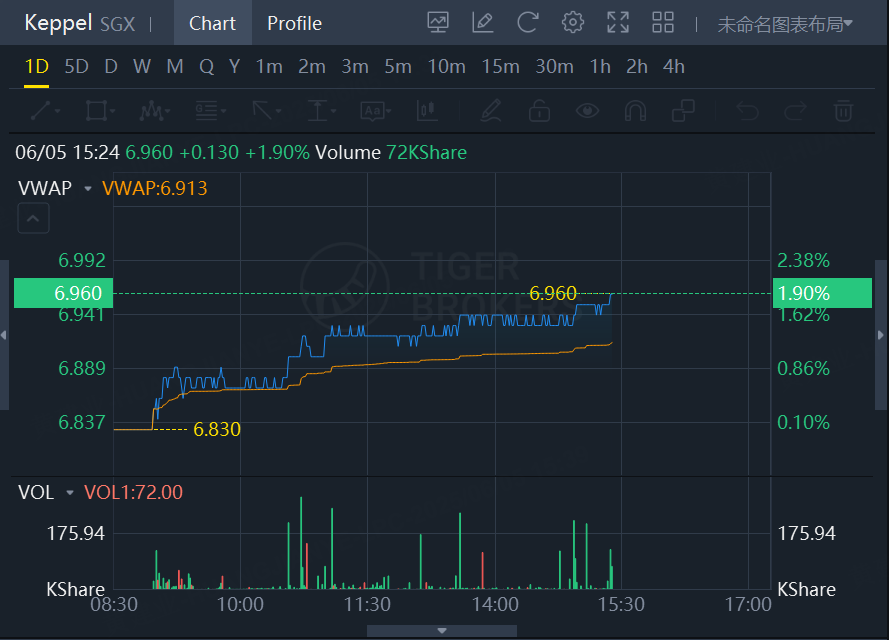
Task: Click the green 1.90% change tag
Action: tap(822, 293)
